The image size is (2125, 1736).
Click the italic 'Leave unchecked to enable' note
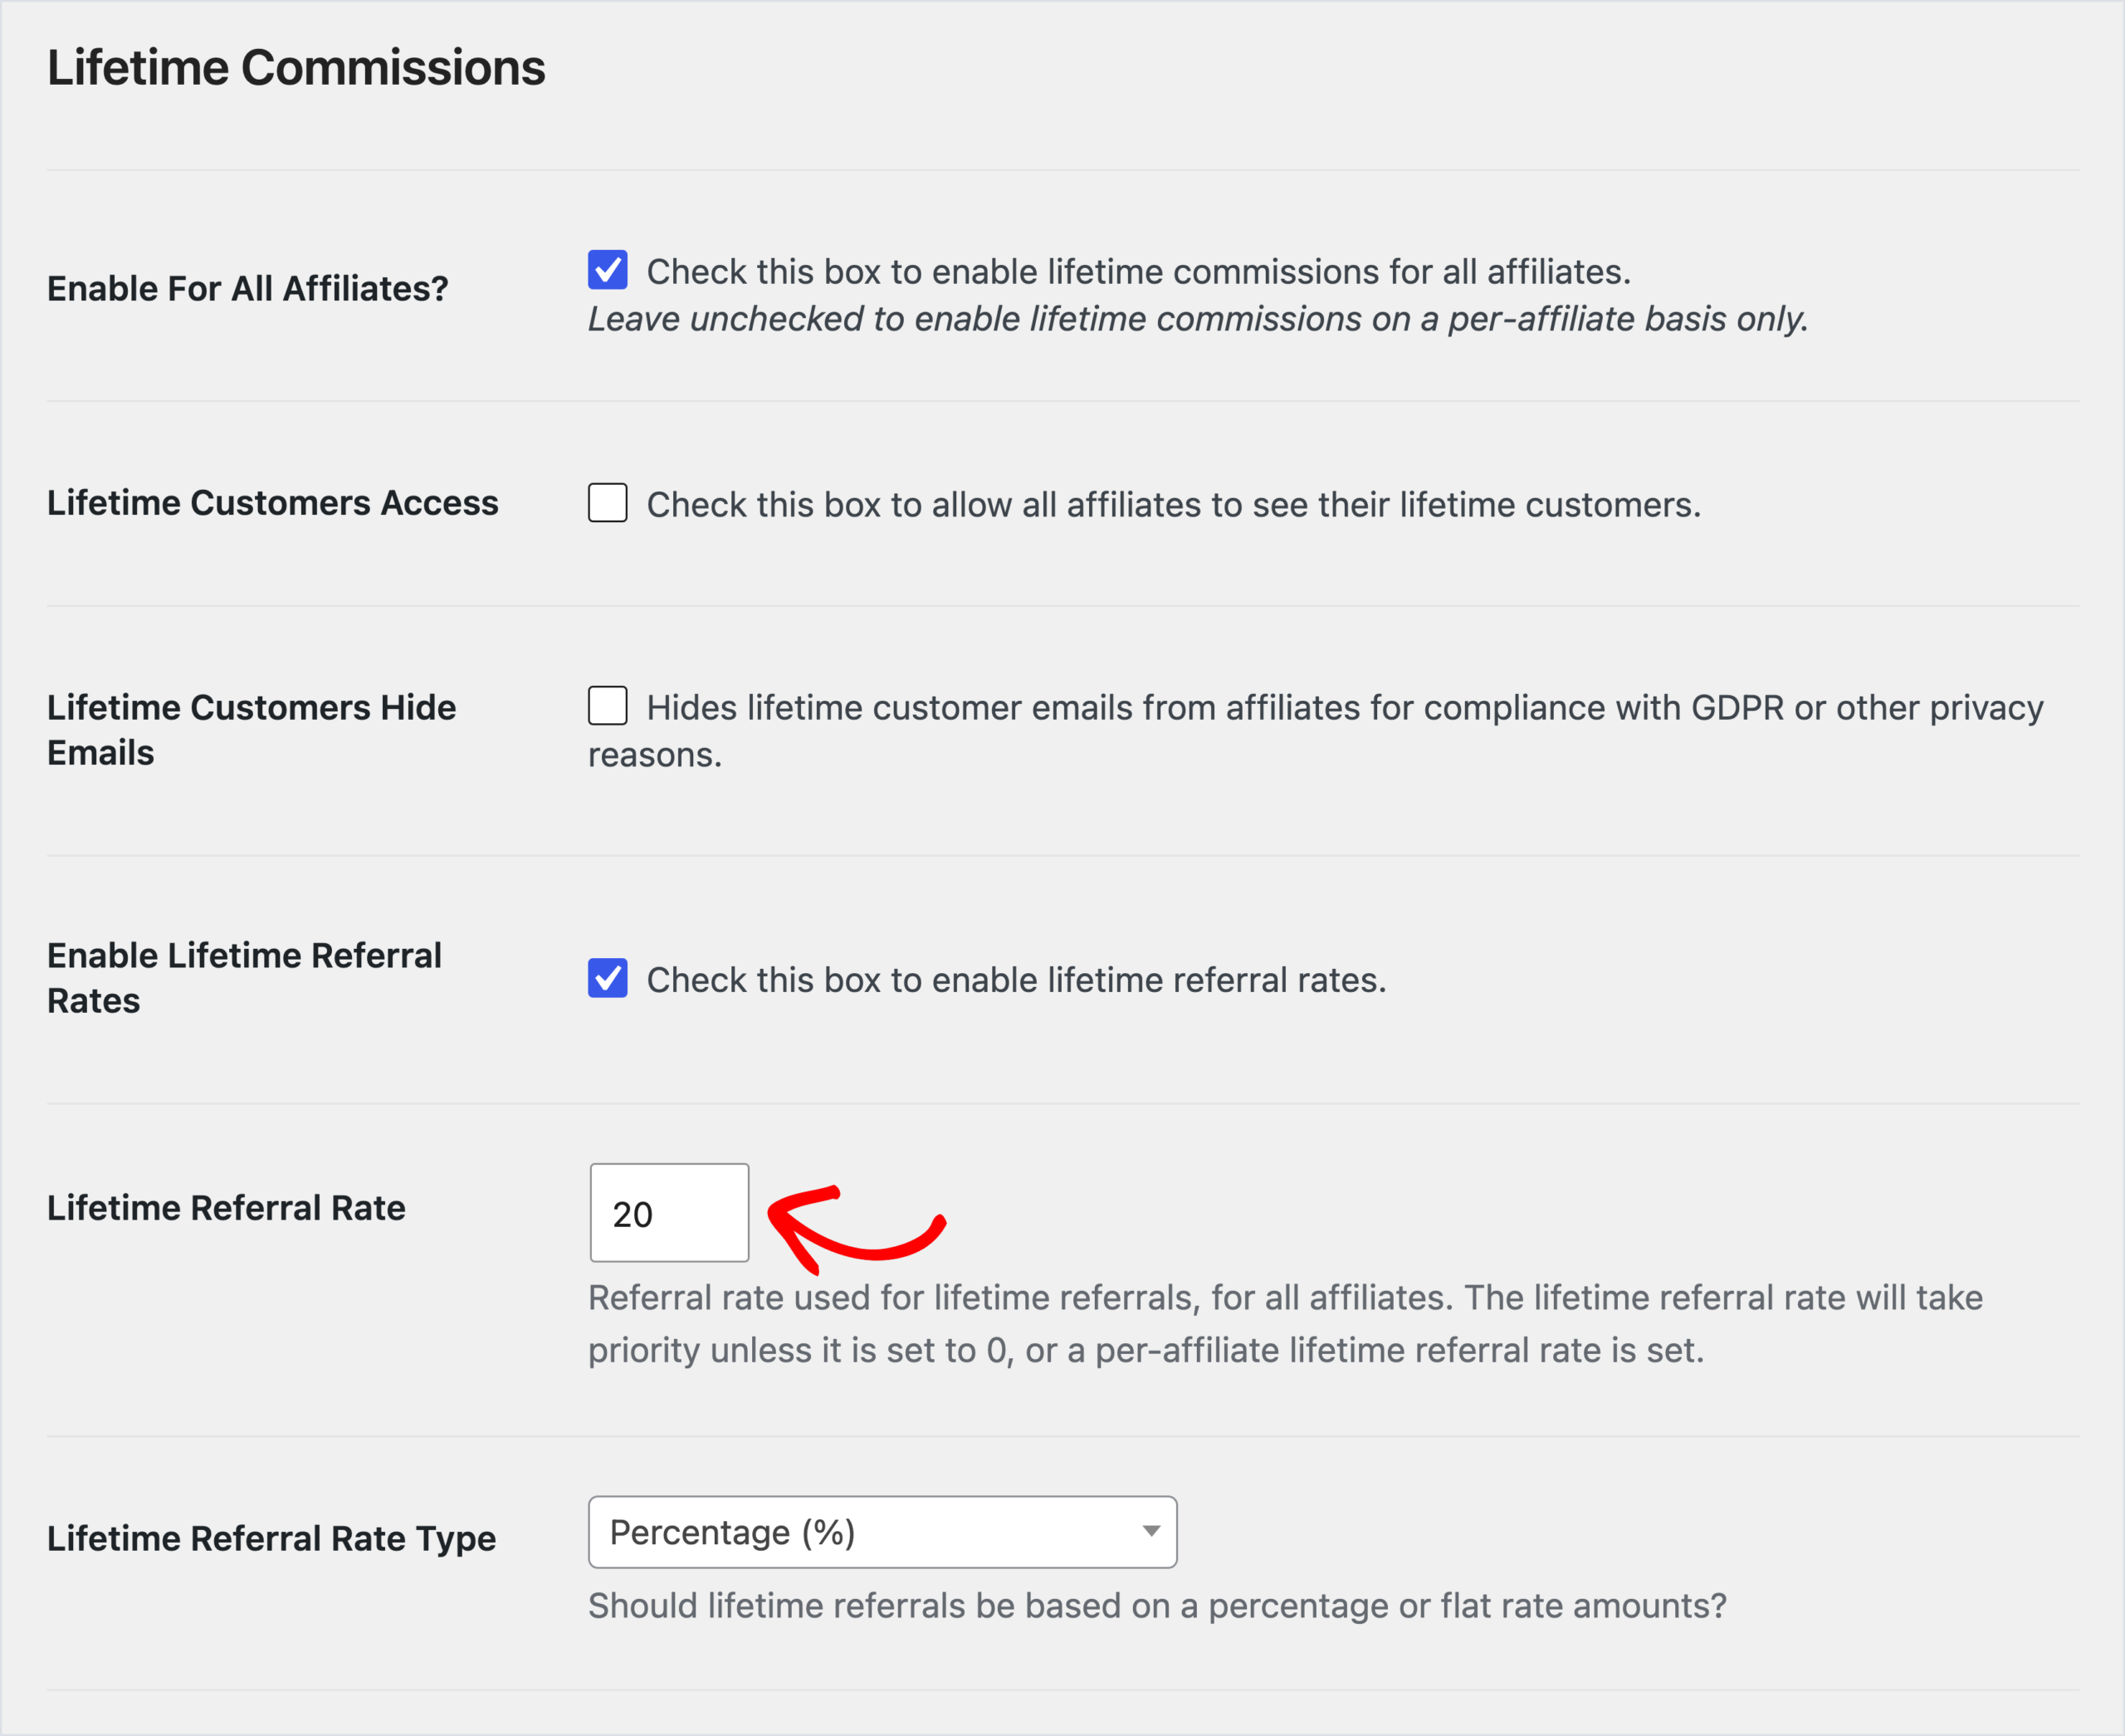tap(1198, 319)
